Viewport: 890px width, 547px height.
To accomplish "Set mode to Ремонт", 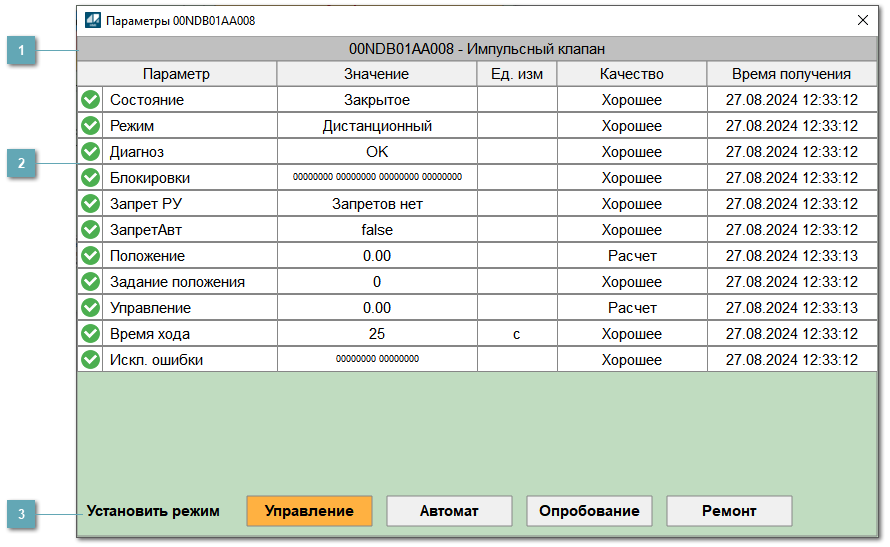I will coord(729,511).
